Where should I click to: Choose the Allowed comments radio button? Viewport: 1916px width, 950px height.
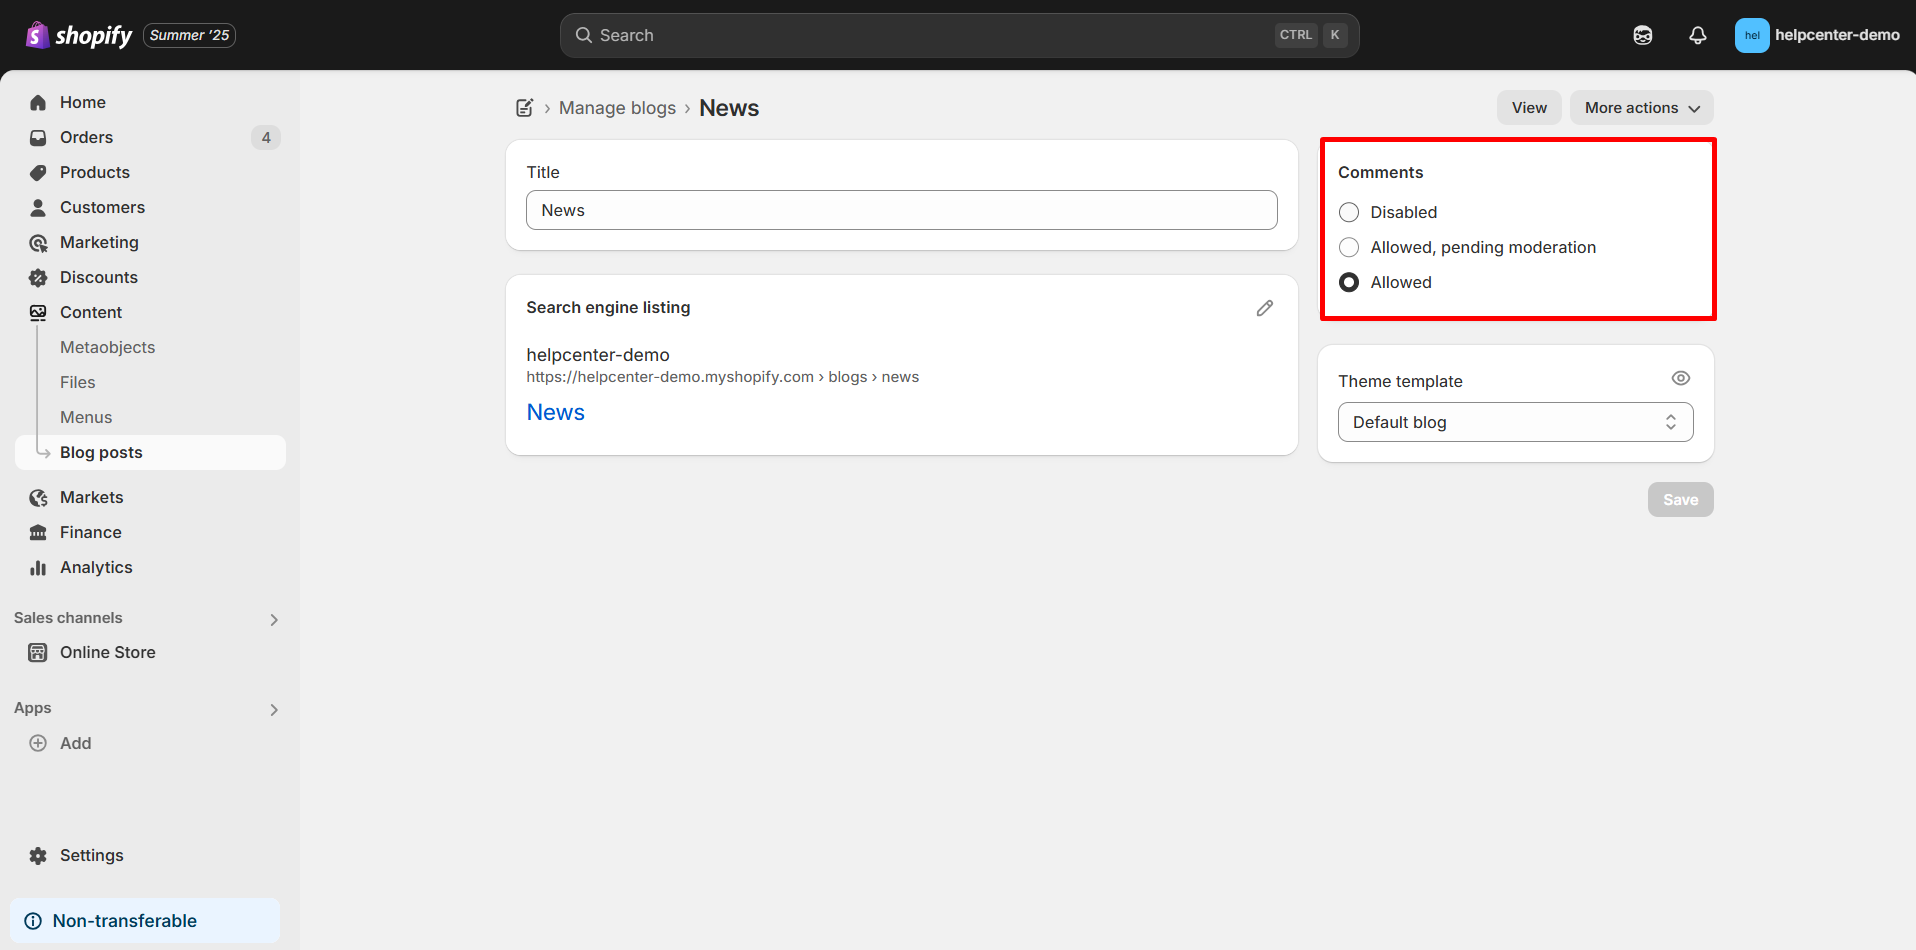point(1349,282)
